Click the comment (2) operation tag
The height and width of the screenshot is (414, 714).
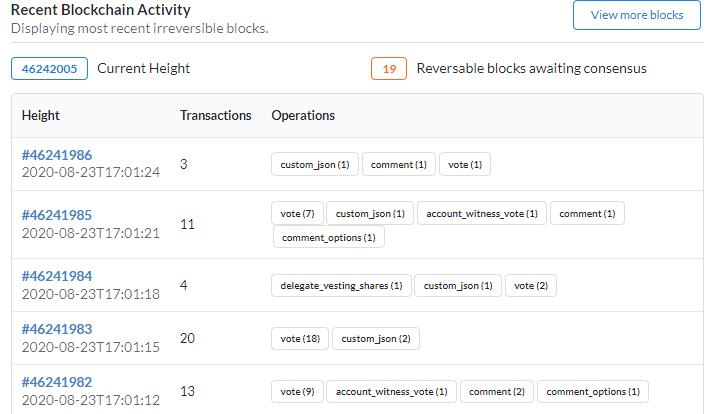pyautogui.click(x=497, y=392)
